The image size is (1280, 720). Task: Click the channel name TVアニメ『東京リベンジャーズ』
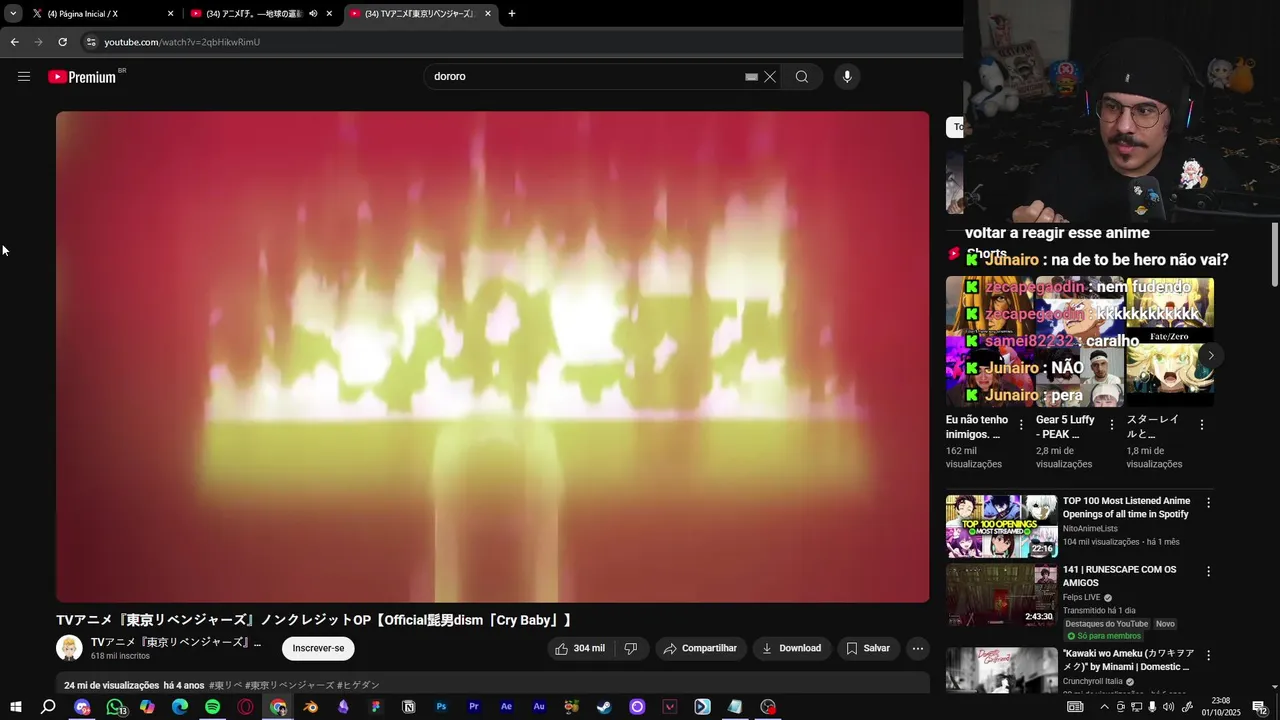tap(176, 642)
